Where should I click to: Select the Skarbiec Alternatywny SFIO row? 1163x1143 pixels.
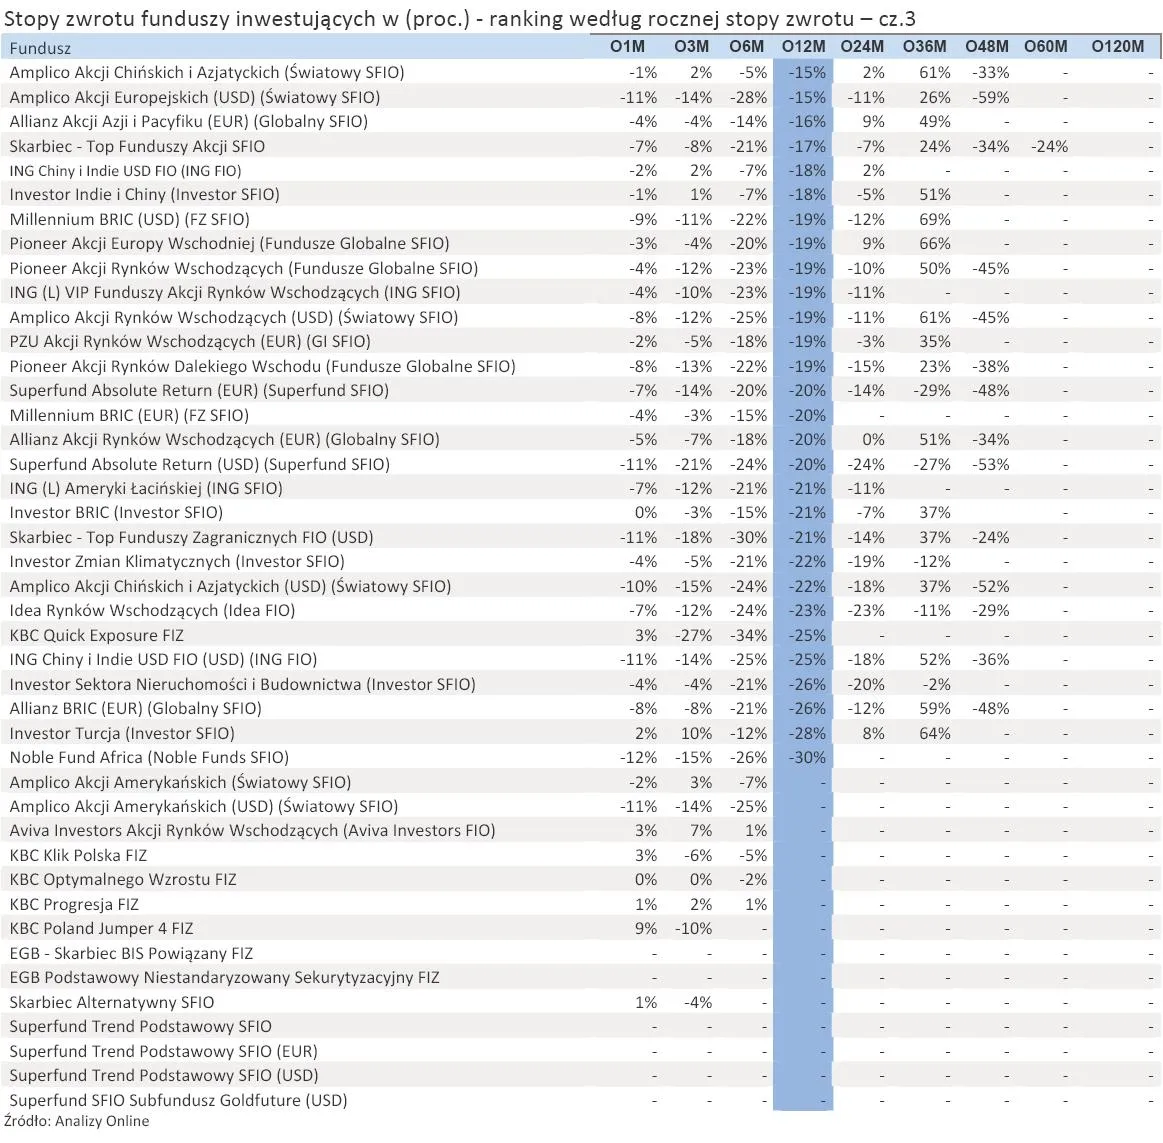(x=112, y=1002)
